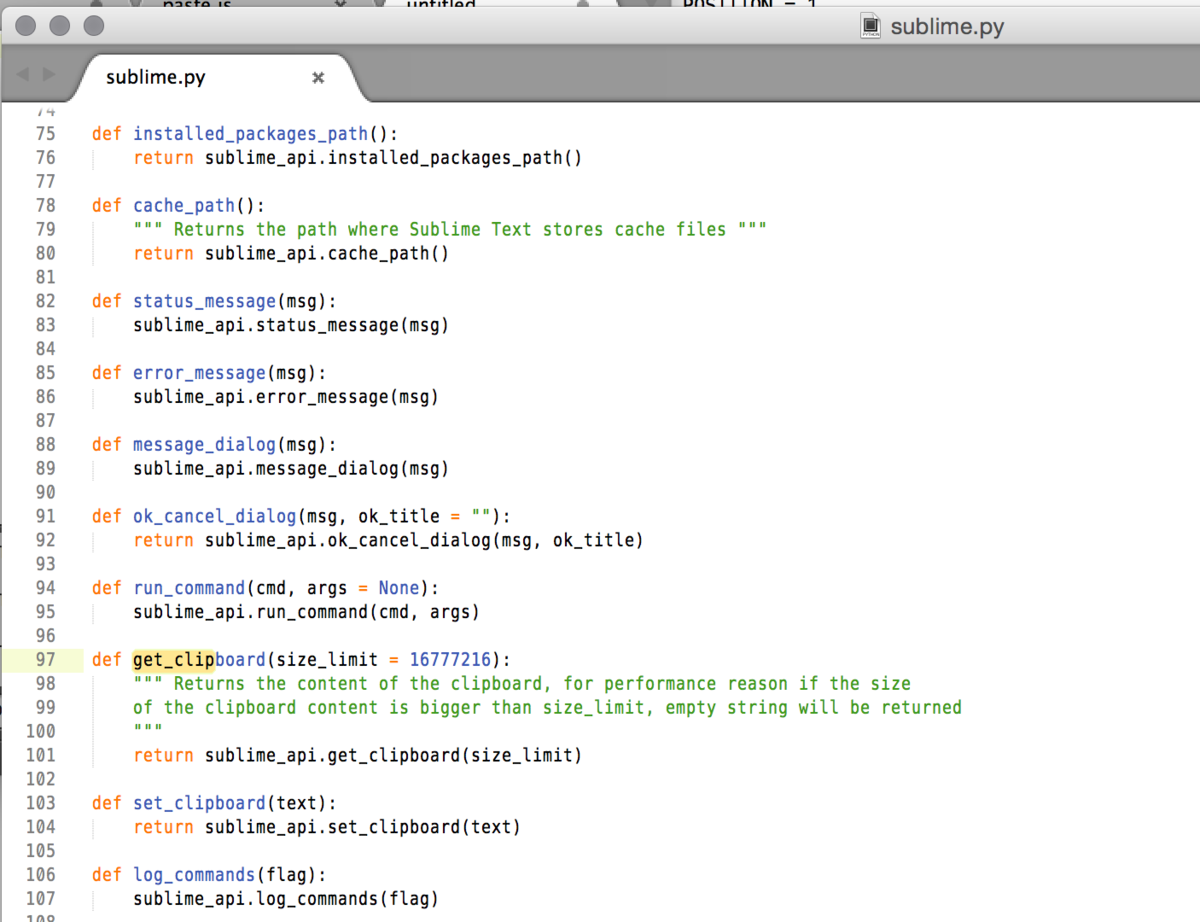
Task: Click the return statement on line 76
Action: (357, 158)
